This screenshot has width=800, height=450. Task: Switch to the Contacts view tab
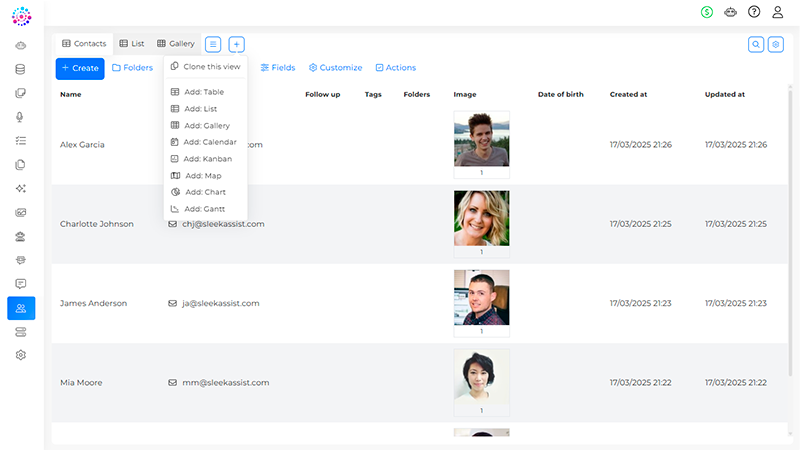click(x=84, y=44)
